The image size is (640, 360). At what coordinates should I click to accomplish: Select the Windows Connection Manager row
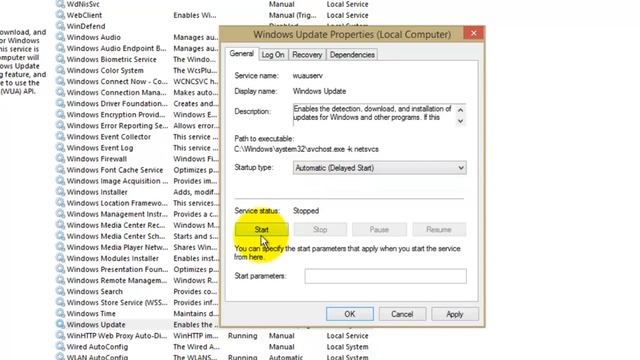[x=137, y=92]
